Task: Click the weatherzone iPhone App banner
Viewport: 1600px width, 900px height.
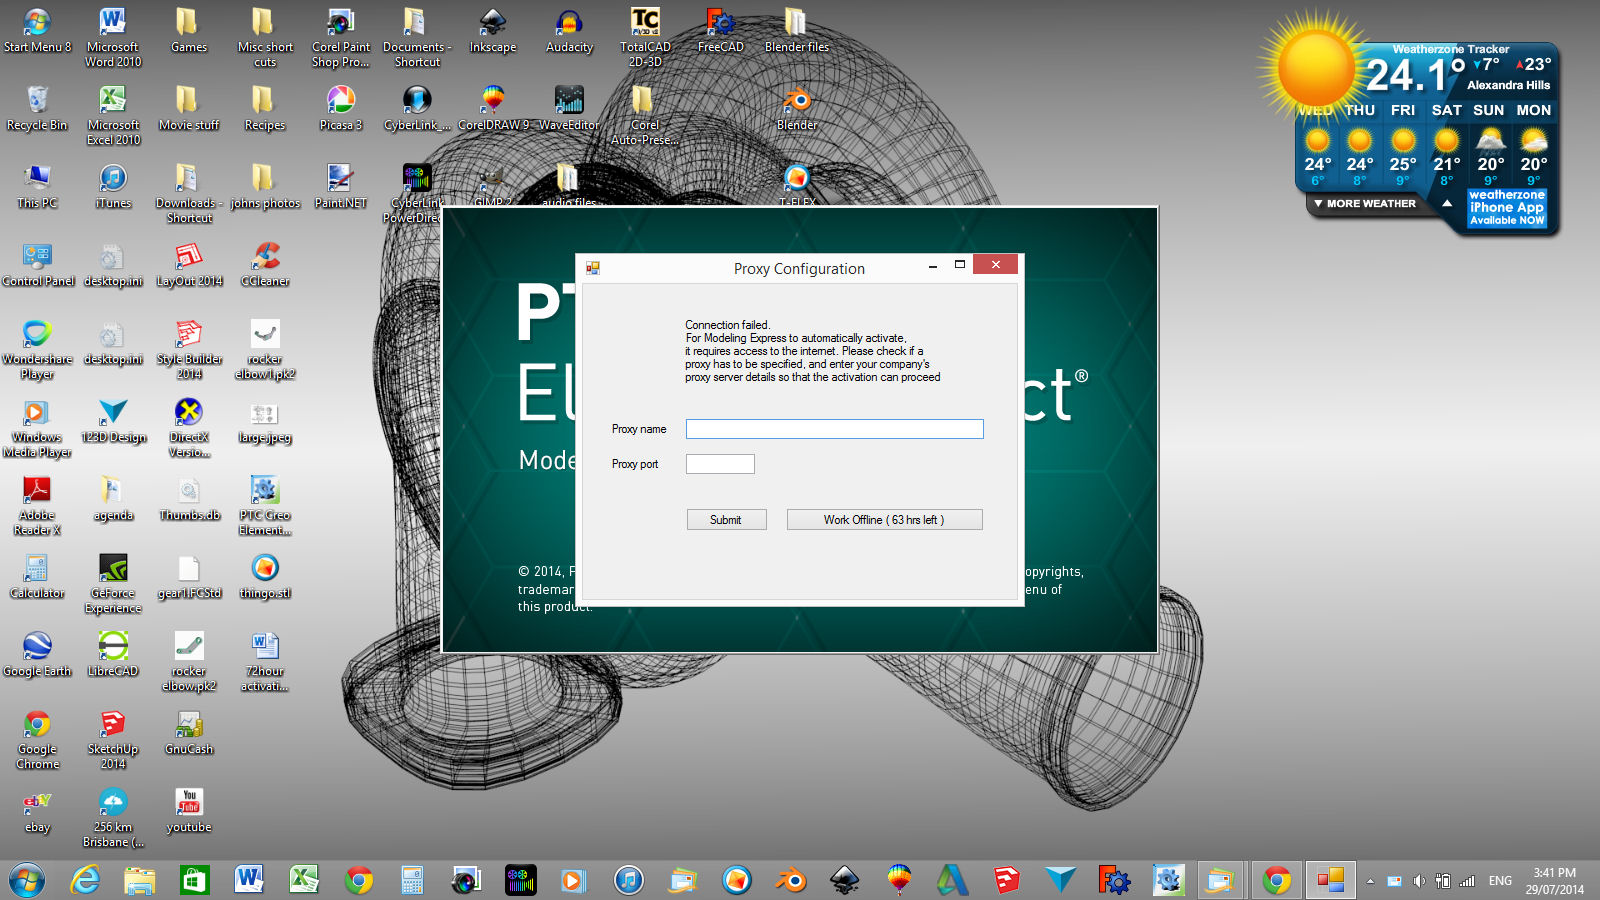Action: pyautogui.click(x=1507, y=208)
